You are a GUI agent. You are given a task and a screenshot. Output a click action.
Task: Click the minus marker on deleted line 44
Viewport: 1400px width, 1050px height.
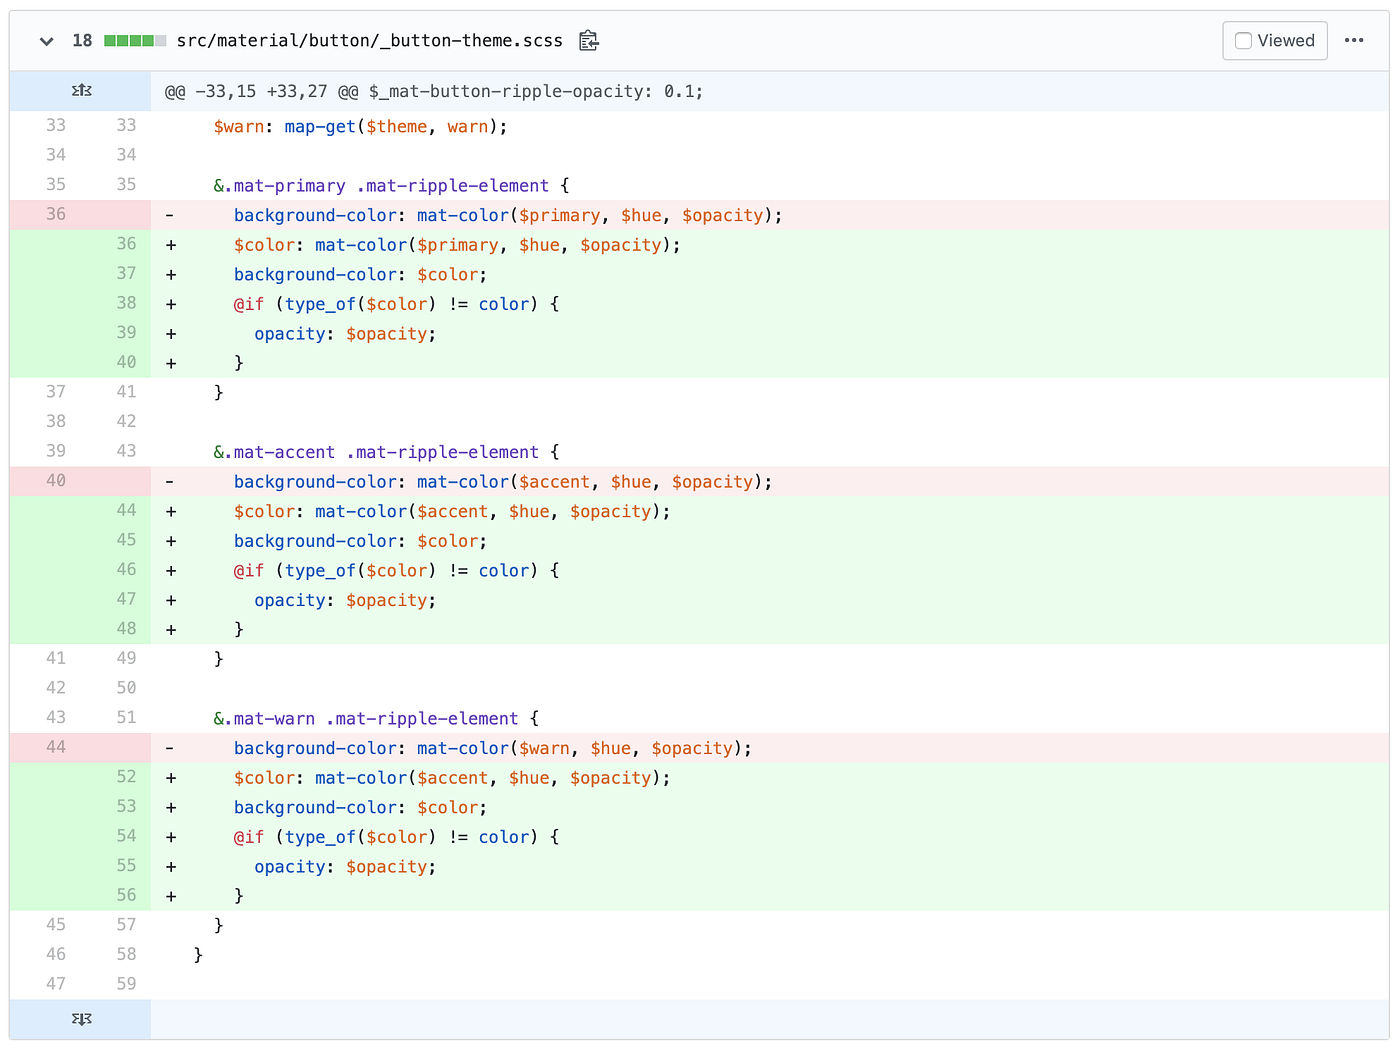click(170, 748)
